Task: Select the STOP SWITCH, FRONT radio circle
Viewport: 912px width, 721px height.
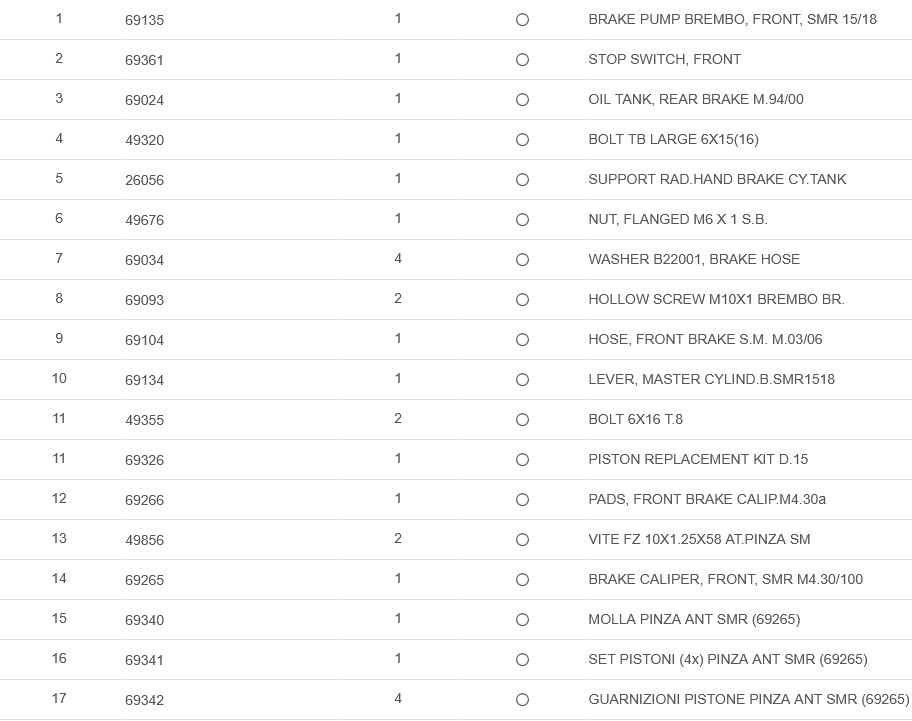Action: pos(522,60)
